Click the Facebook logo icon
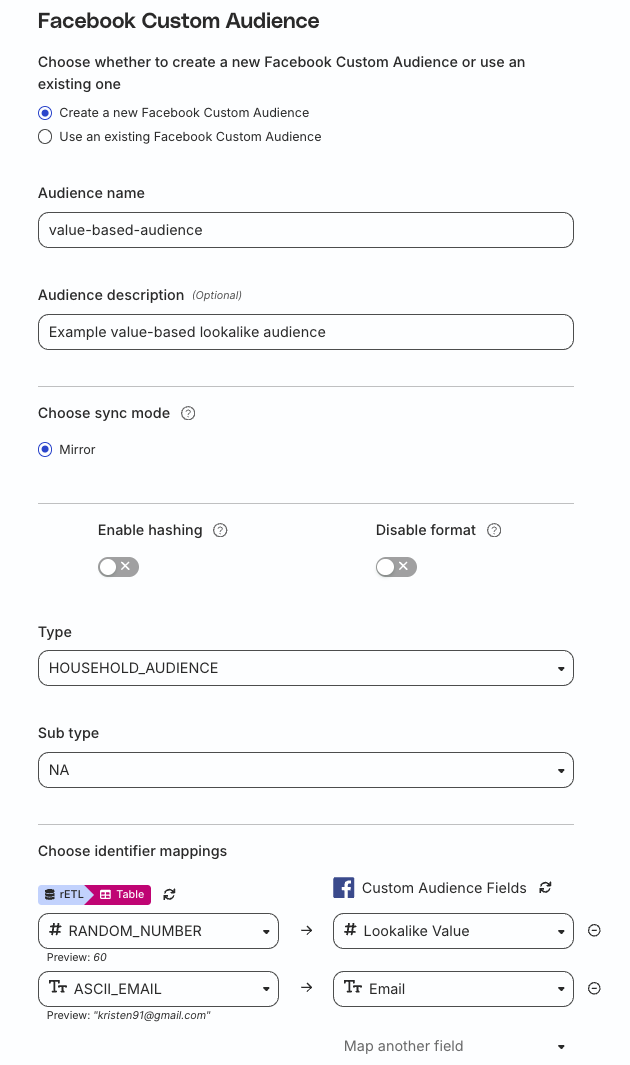Viewport: 630px width, 1065px height. [344, 887]
